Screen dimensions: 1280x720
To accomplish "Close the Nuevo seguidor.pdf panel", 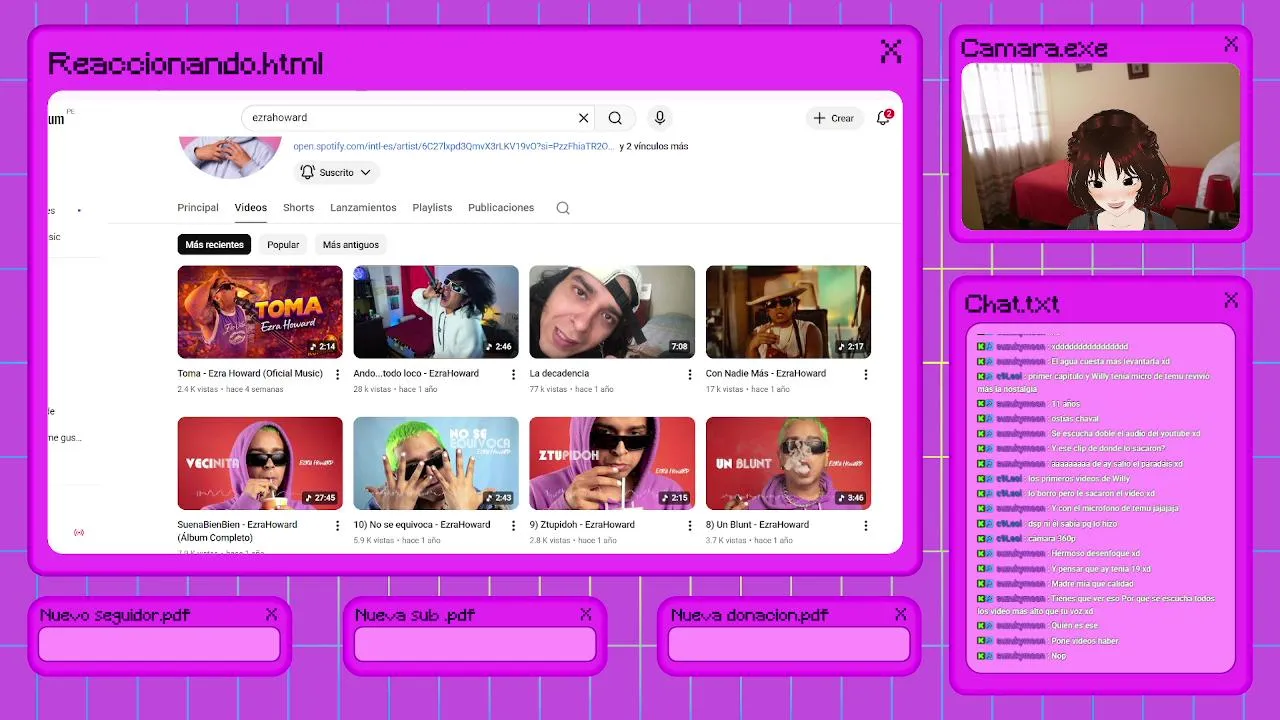I will pyautogui.click(x=271, y=614).
